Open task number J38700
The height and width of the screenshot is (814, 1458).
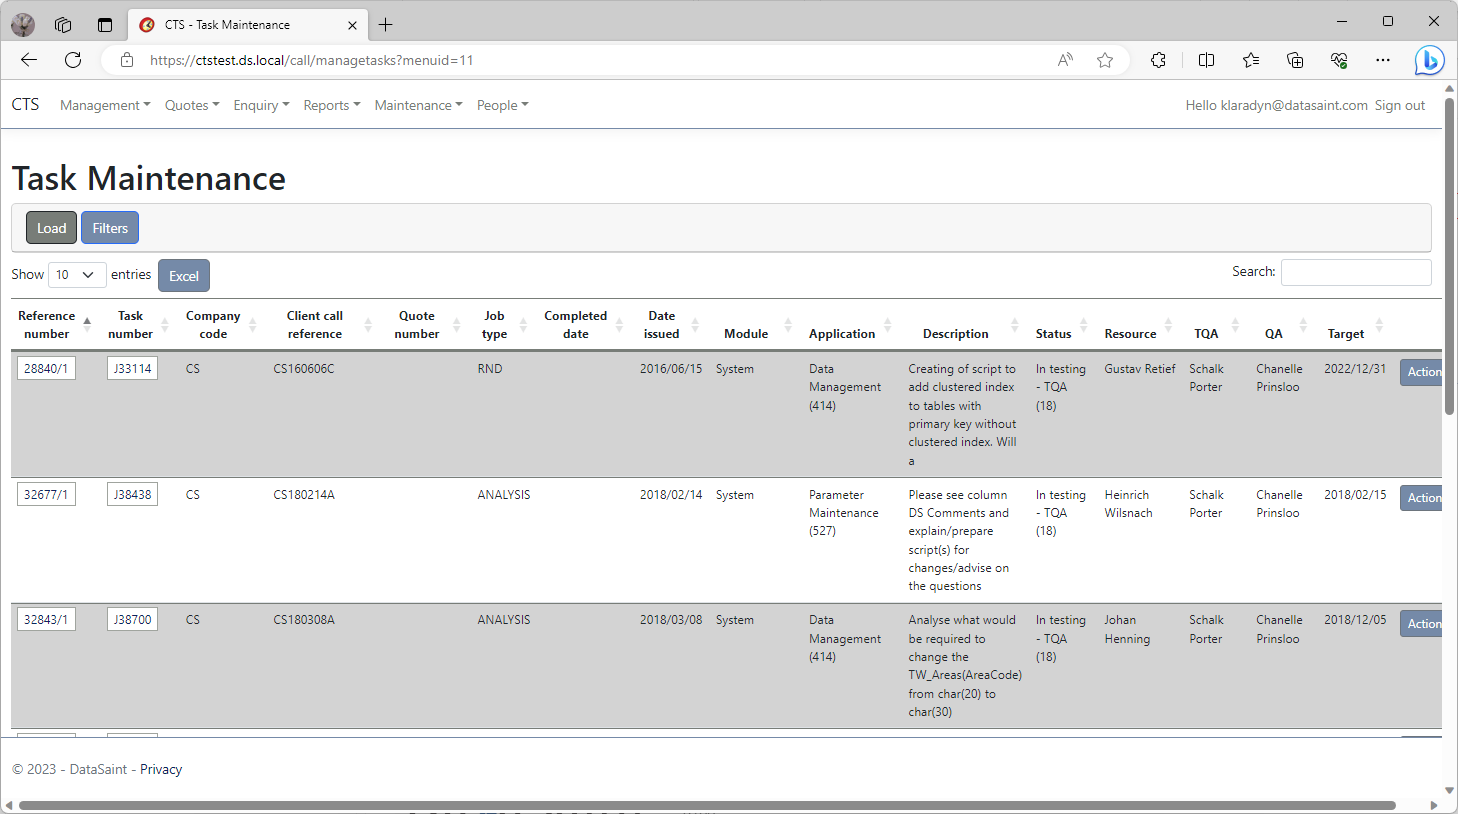tap(132, 620)
